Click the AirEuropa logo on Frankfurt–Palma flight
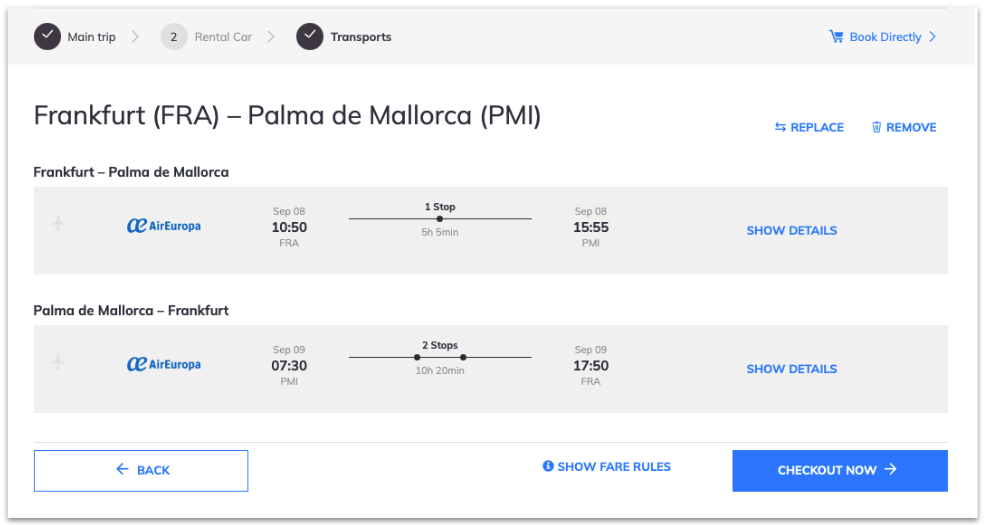The image size is (985, 525). point(163,225)
